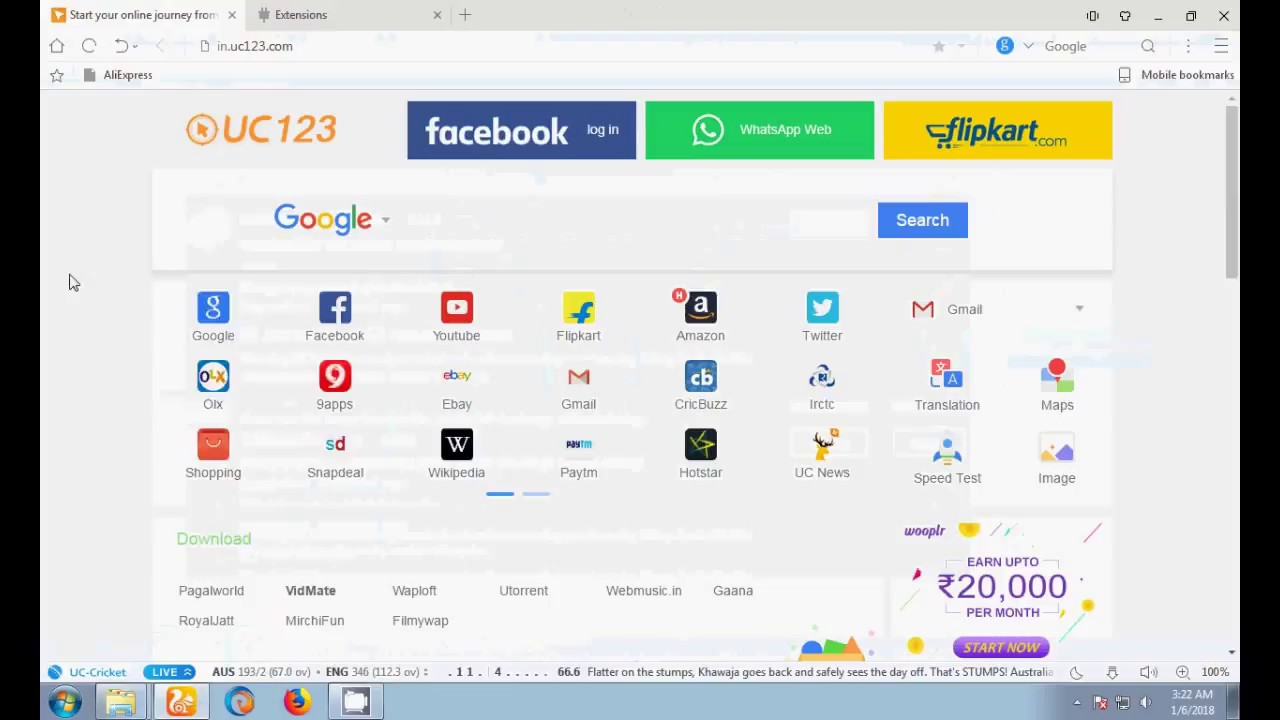Click the search magnifier icon in toolbar
Viewport: 1280px width, 720px height.
(x=1148, y=46)
